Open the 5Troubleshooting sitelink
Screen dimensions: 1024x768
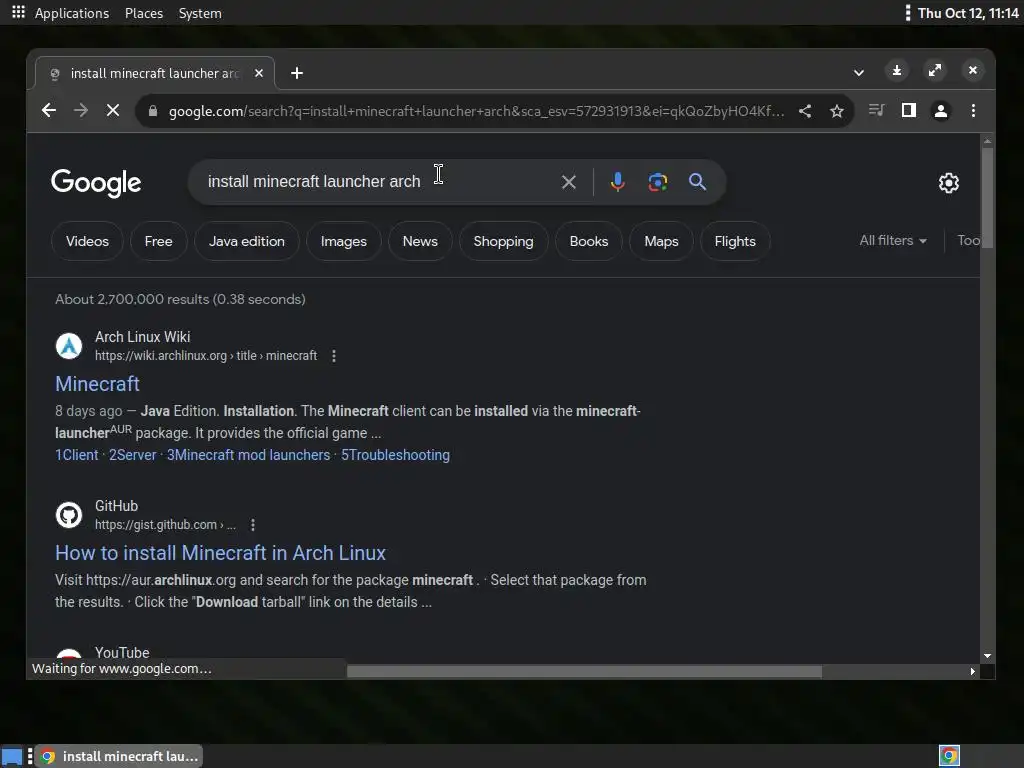coord(395,455)
